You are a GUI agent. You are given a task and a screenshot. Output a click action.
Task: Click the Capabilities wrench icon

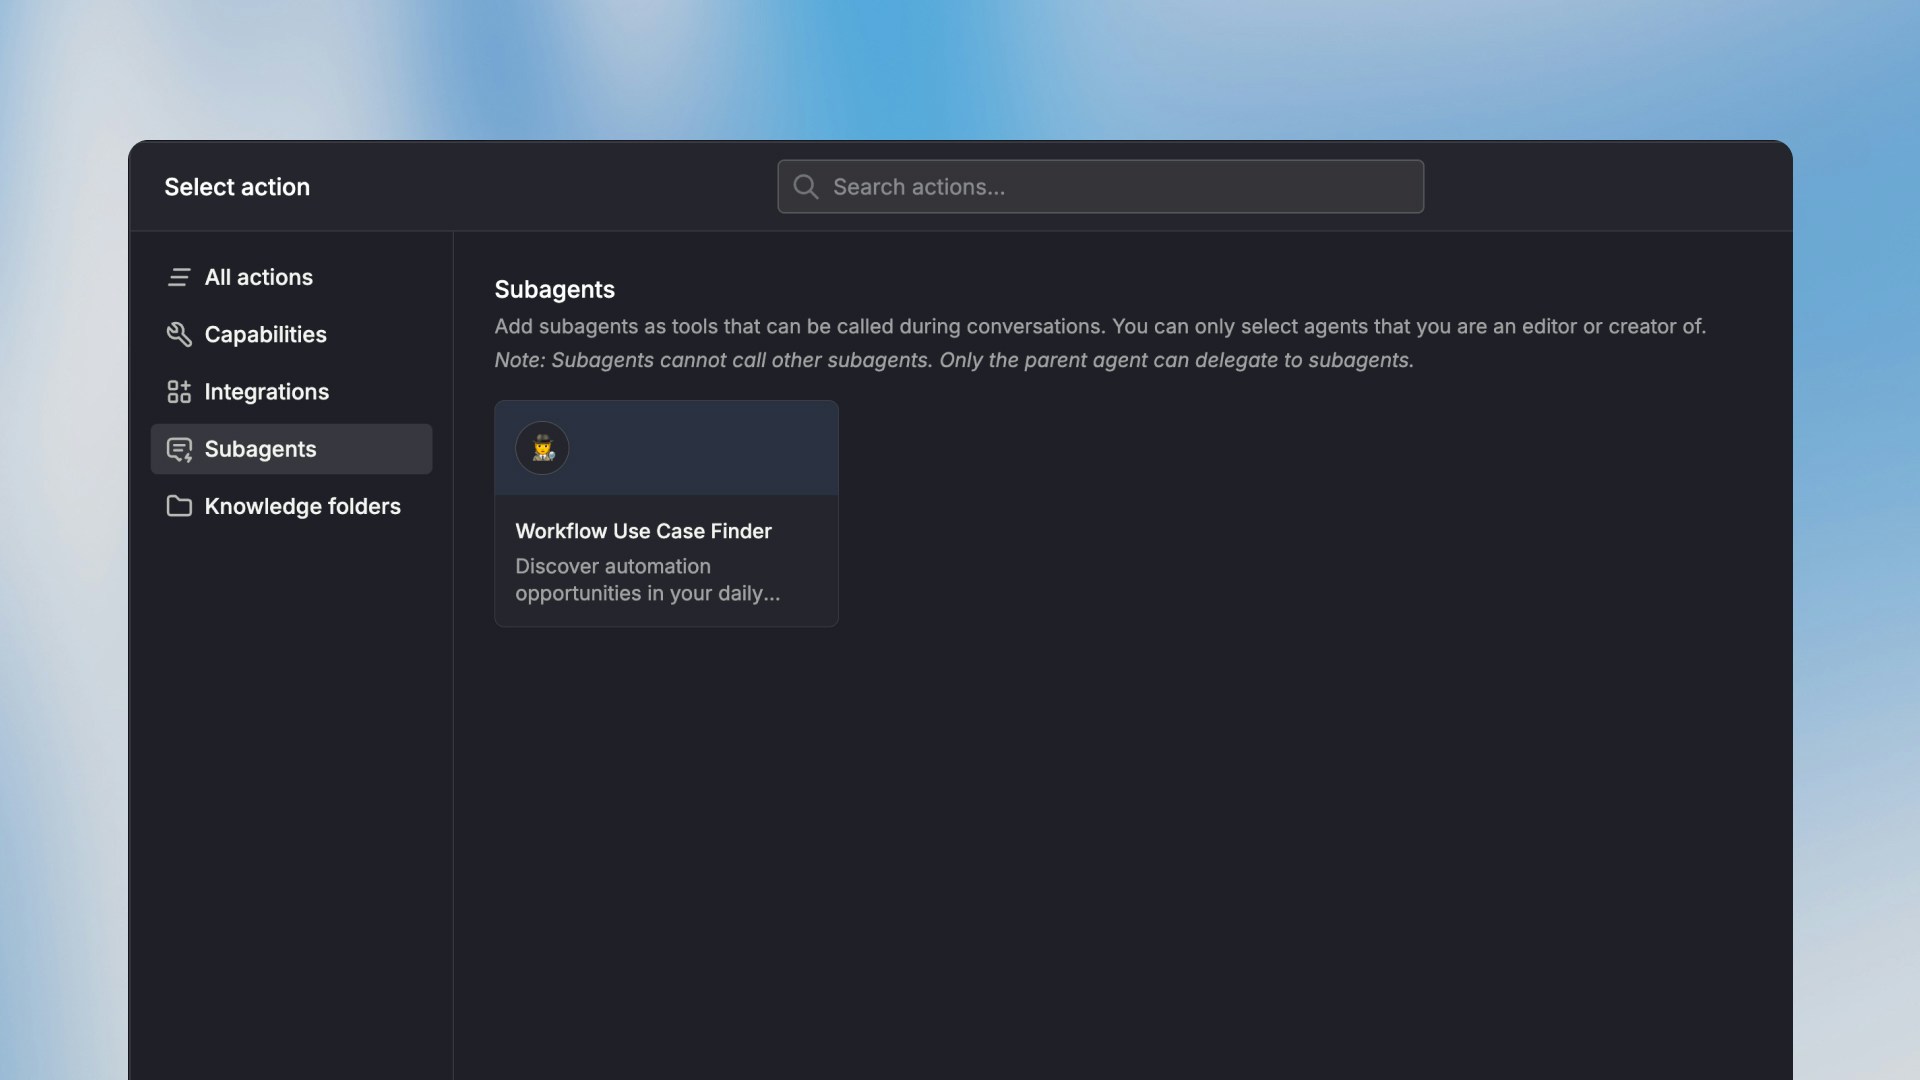pos(179,335)
